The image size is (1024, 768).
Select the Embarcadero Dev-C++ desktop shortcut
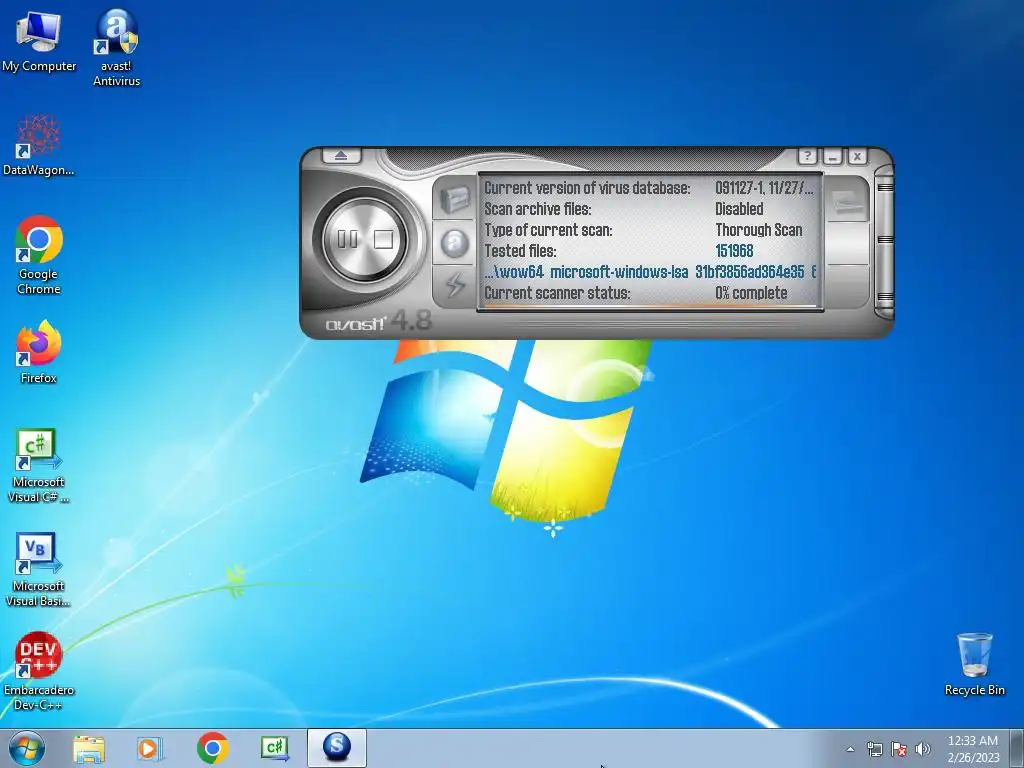(39, 671)
